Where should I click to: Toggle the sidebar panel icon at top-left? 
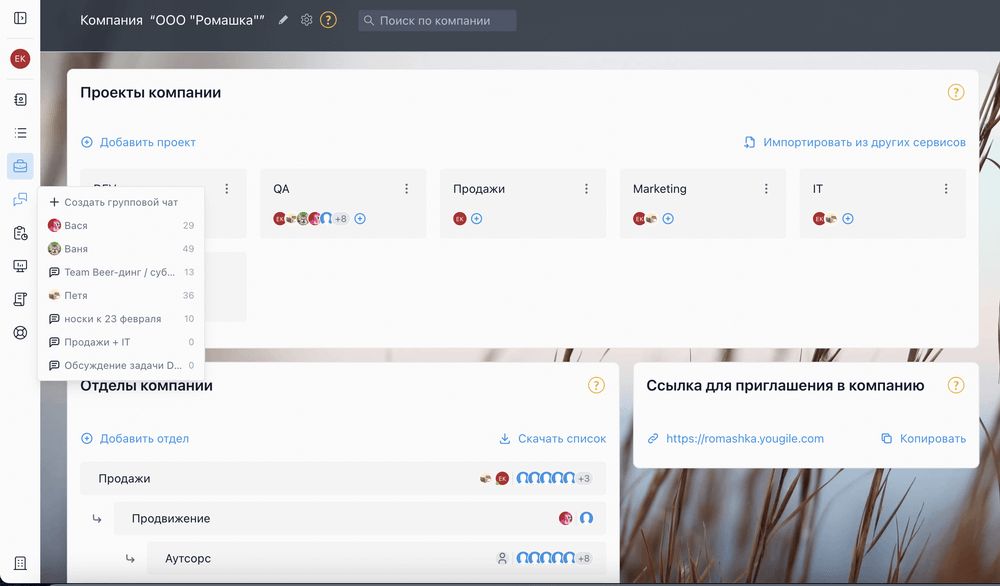(x=20, y=18)
